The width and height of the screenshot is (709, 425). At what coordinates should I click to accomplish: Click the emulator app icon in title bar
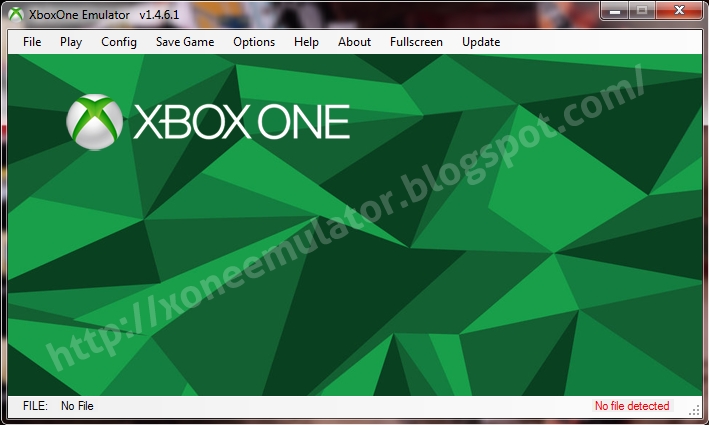(17, 11)
